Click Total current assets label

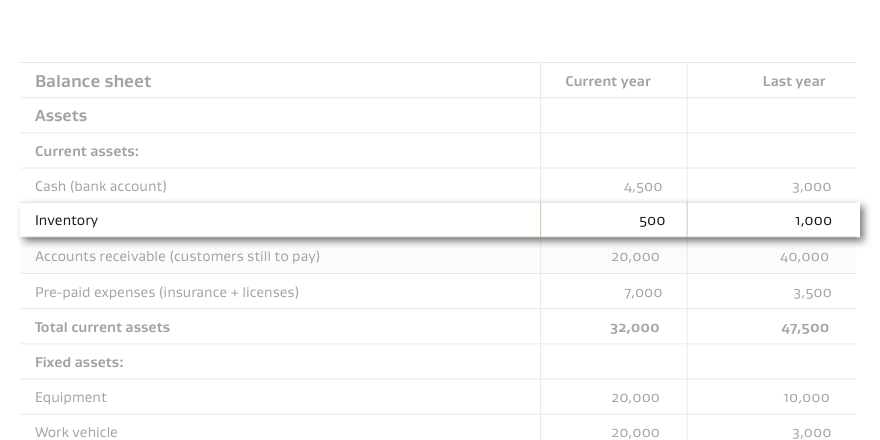(102, 327)
